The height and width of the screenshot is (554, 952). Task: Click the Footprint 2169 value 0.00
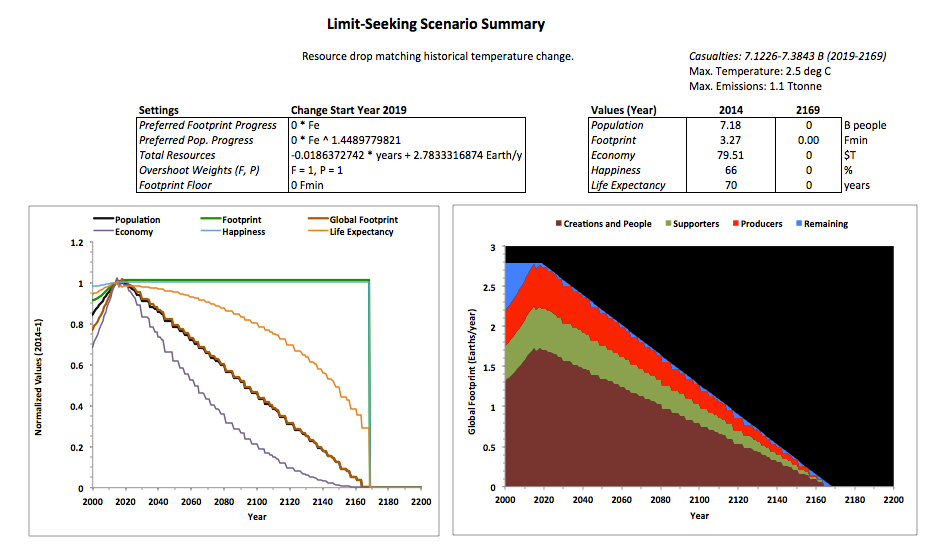pyautogui.click(x=808, y=140)
